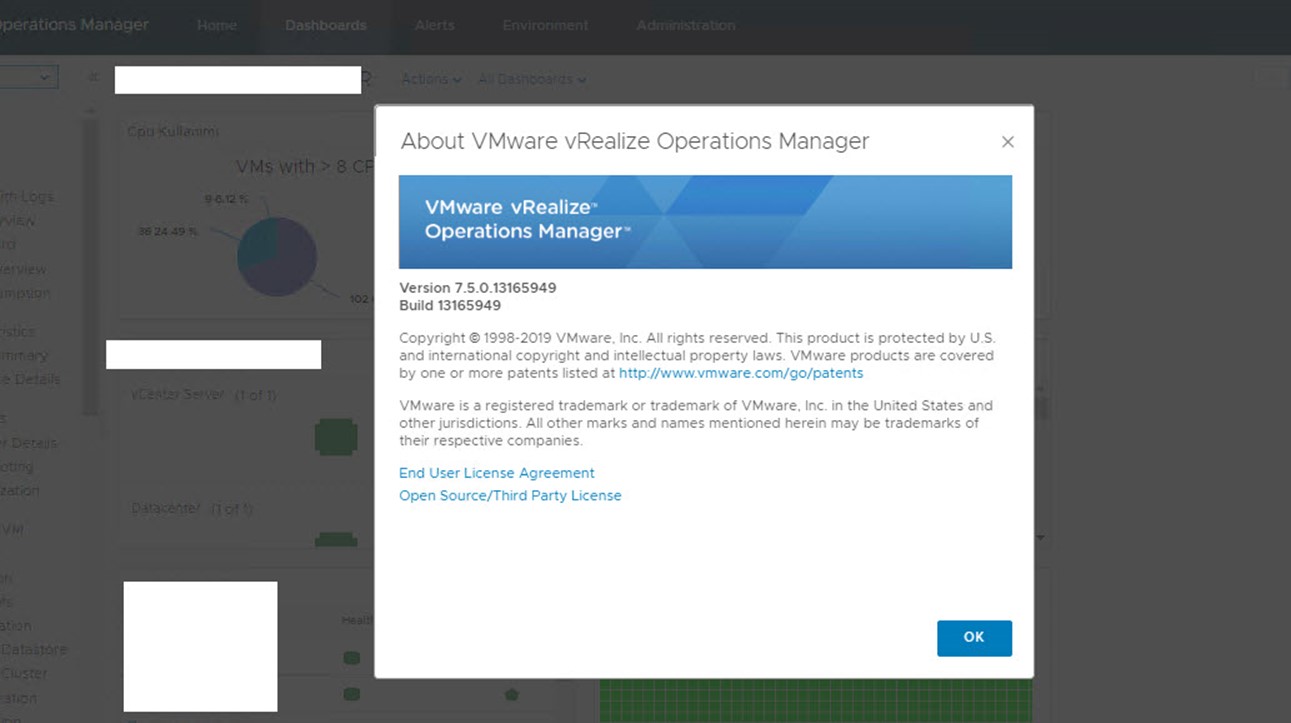Open Dashboards in top navigation
Viewport: 1291px width, 723px height.
click(x=326, y=25)
